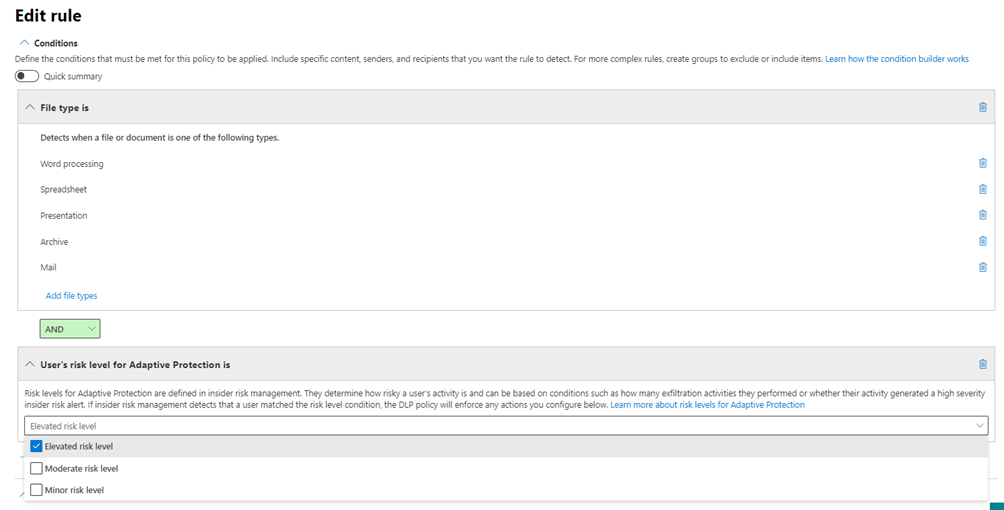1004x510 pixels.
Task: Open the AND operator dropdown
Action: tap(70, 329)
